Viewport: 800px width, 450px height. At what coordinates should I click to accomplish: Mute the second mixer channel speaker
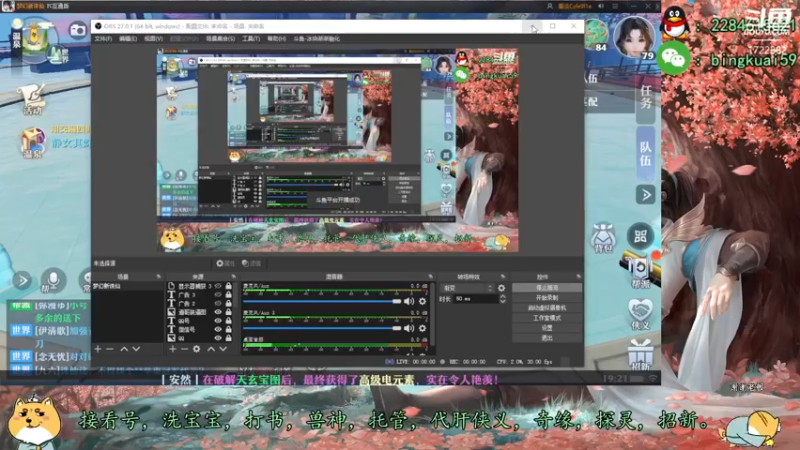pyautogui.click(x=409, y=328)
